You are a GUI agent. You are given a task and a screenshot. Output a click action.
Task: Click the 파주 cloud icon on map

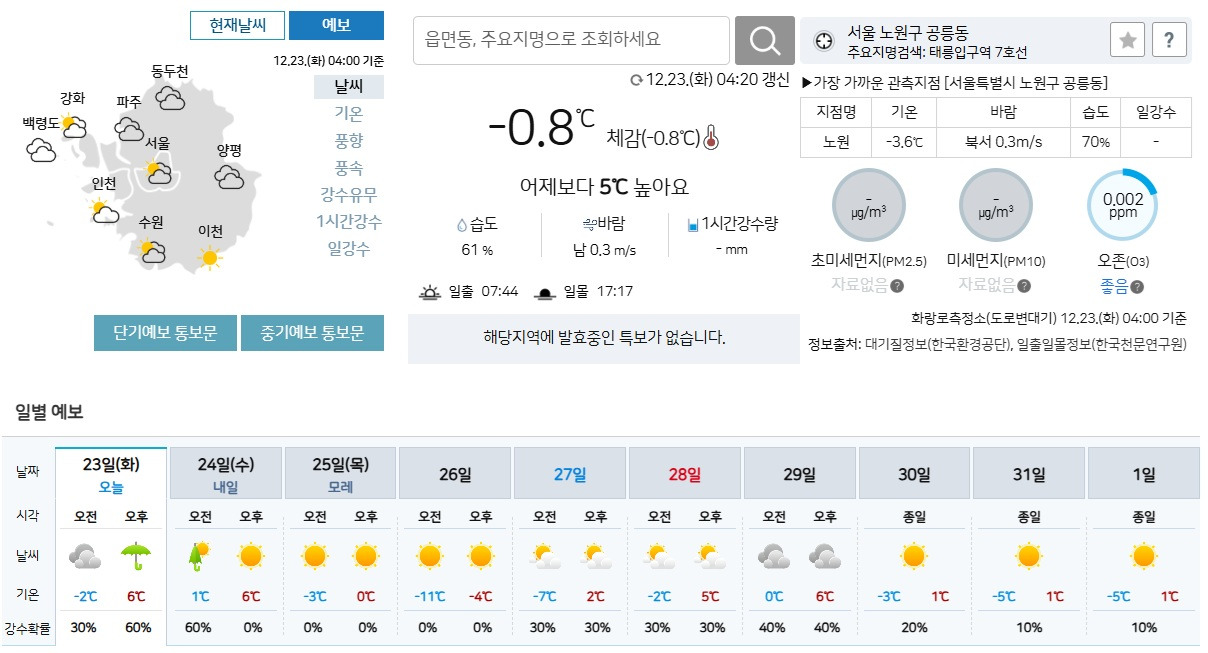(129, 128)
